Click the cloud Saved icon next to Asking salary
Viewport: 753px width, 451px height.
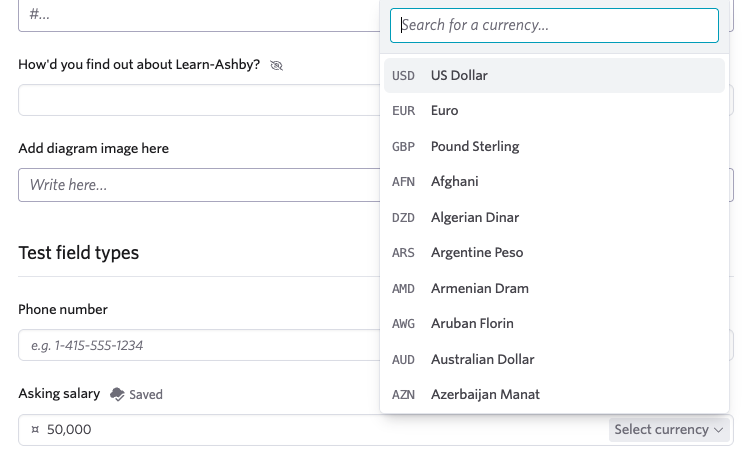click(x=117, y=394)
